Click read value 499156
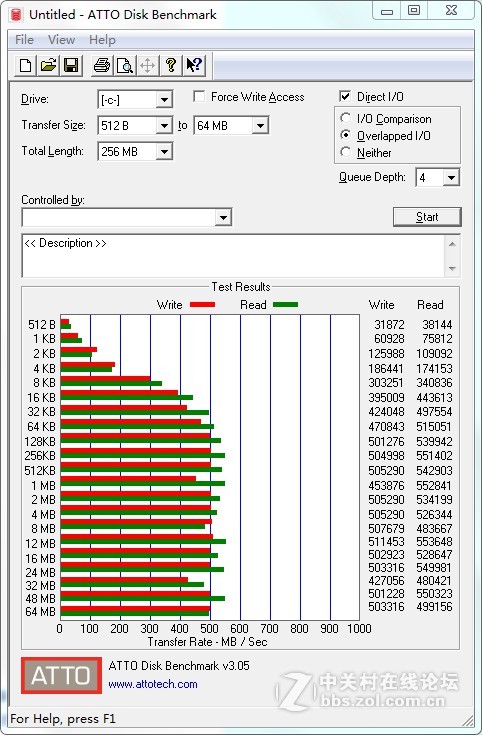This screenshot has width=482, height=735. [434, 607]
